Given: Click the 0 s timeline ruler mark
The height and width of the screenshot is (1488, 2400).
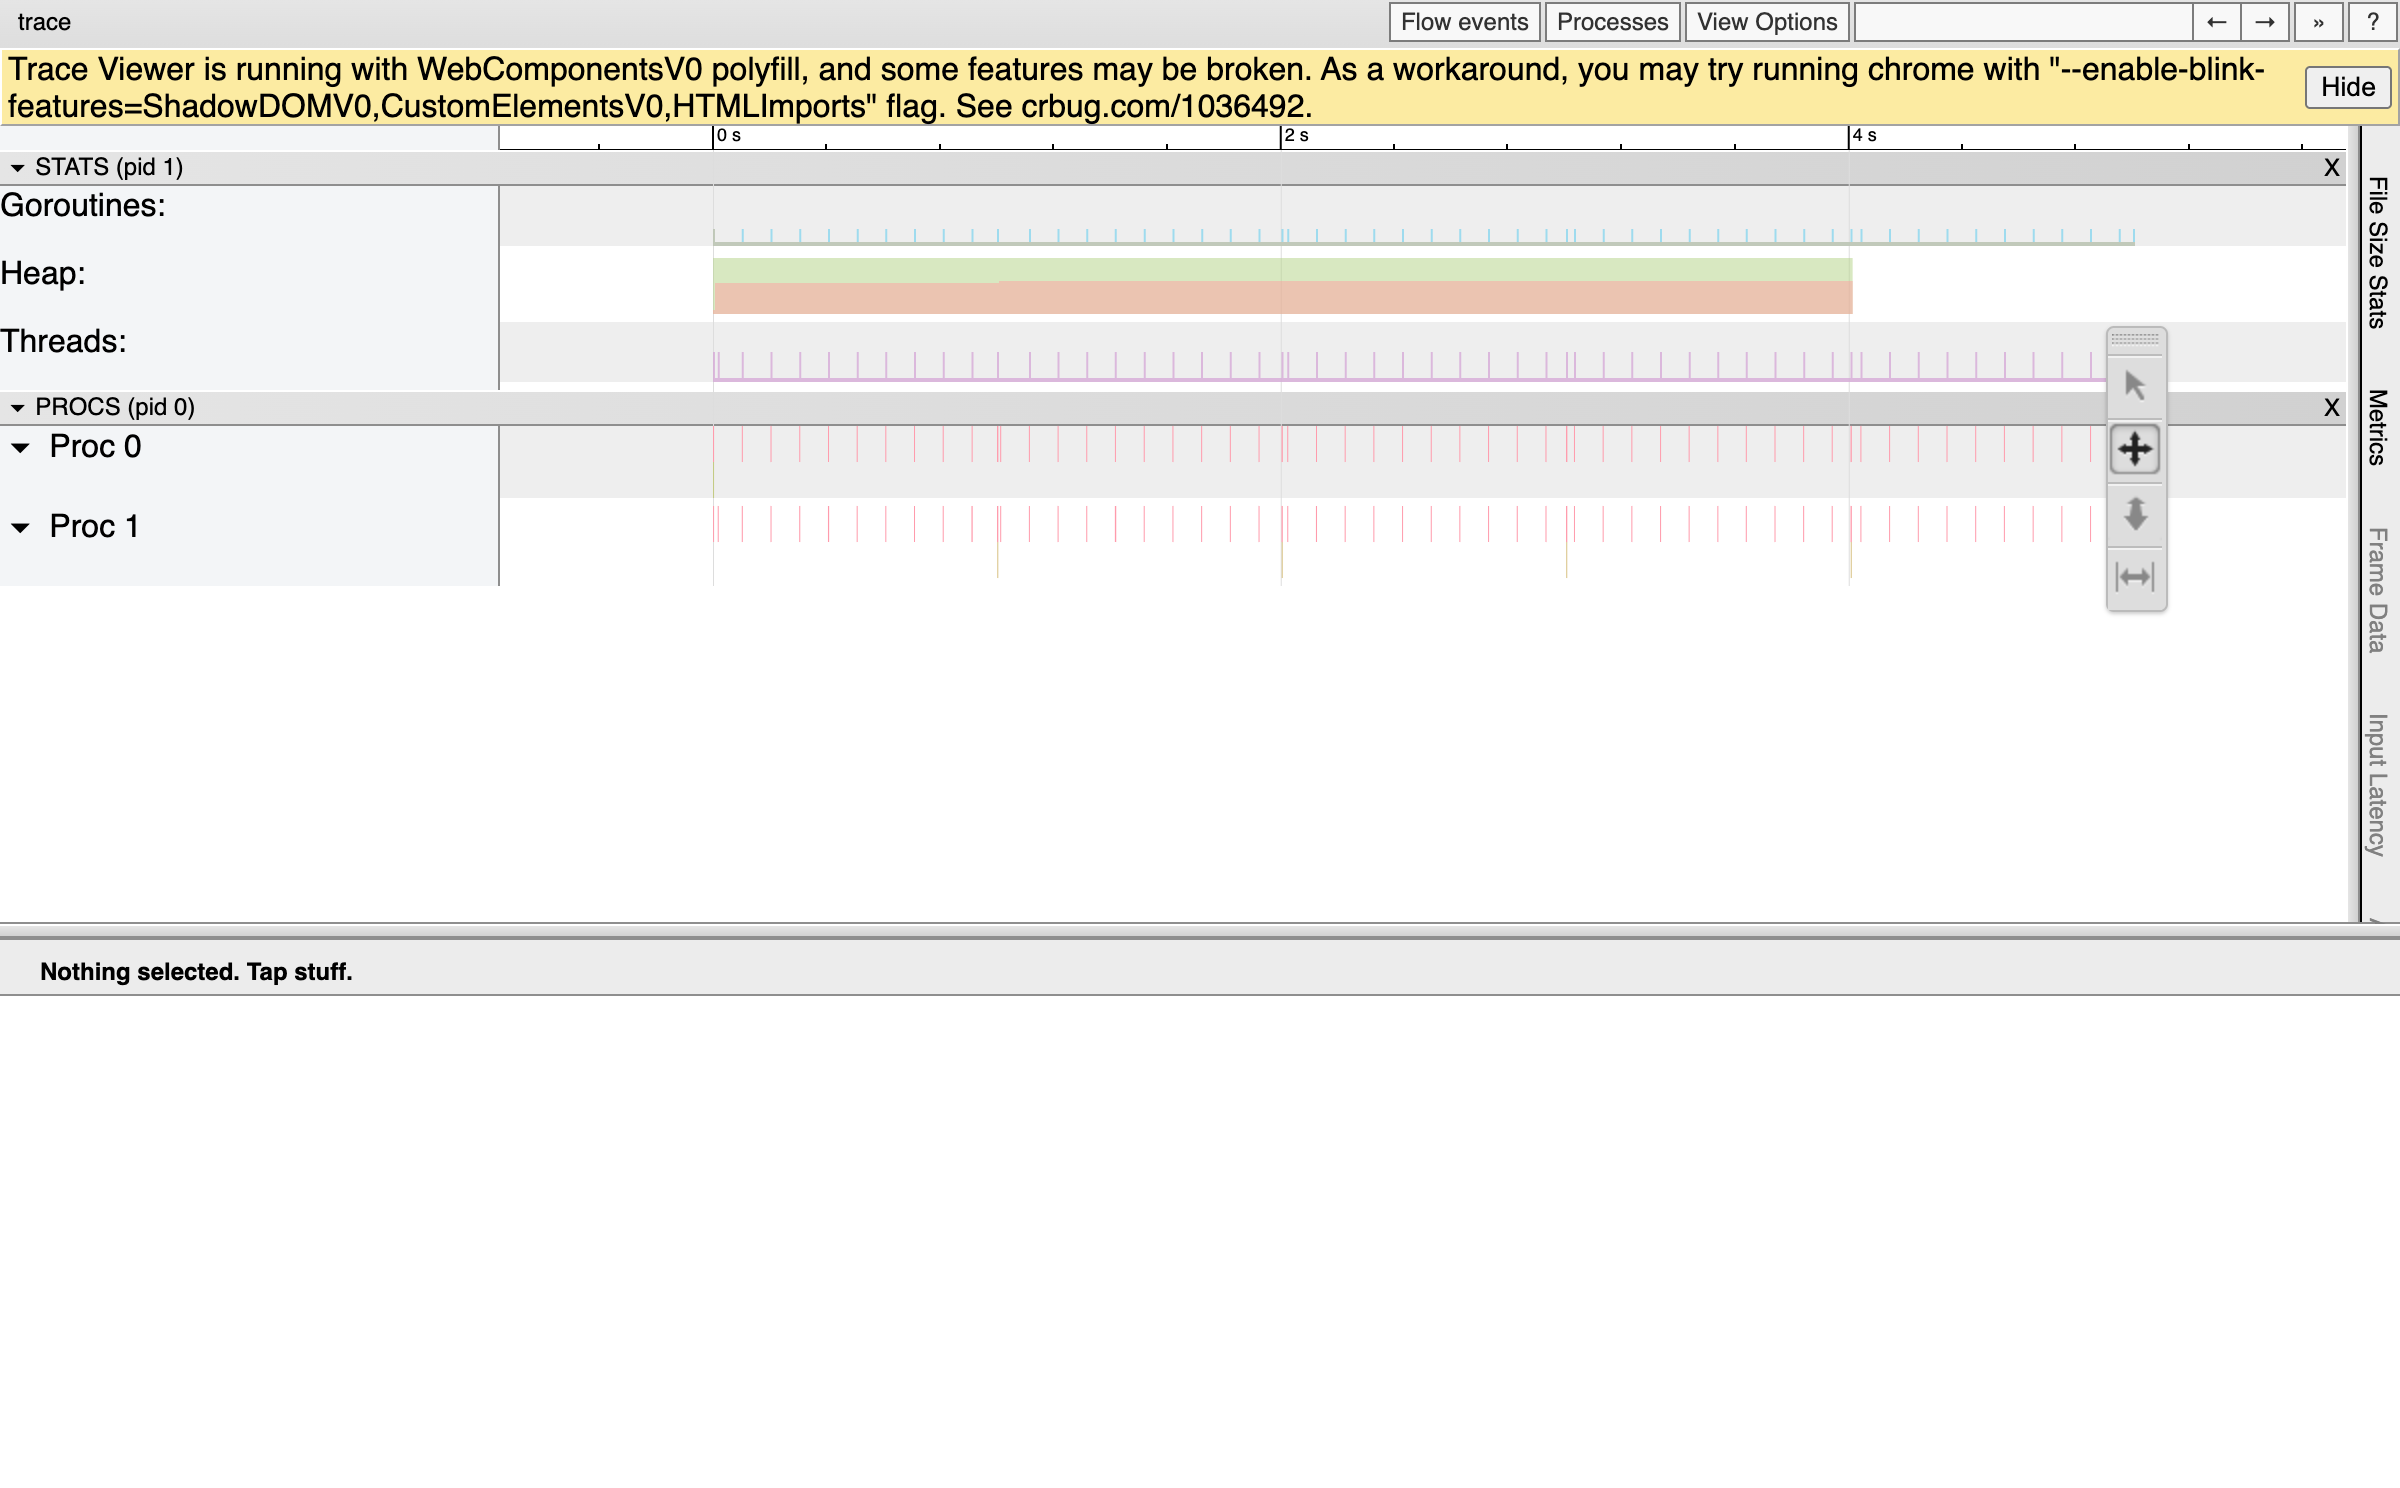Looking at the screenshot, I should tap(729, 136).
